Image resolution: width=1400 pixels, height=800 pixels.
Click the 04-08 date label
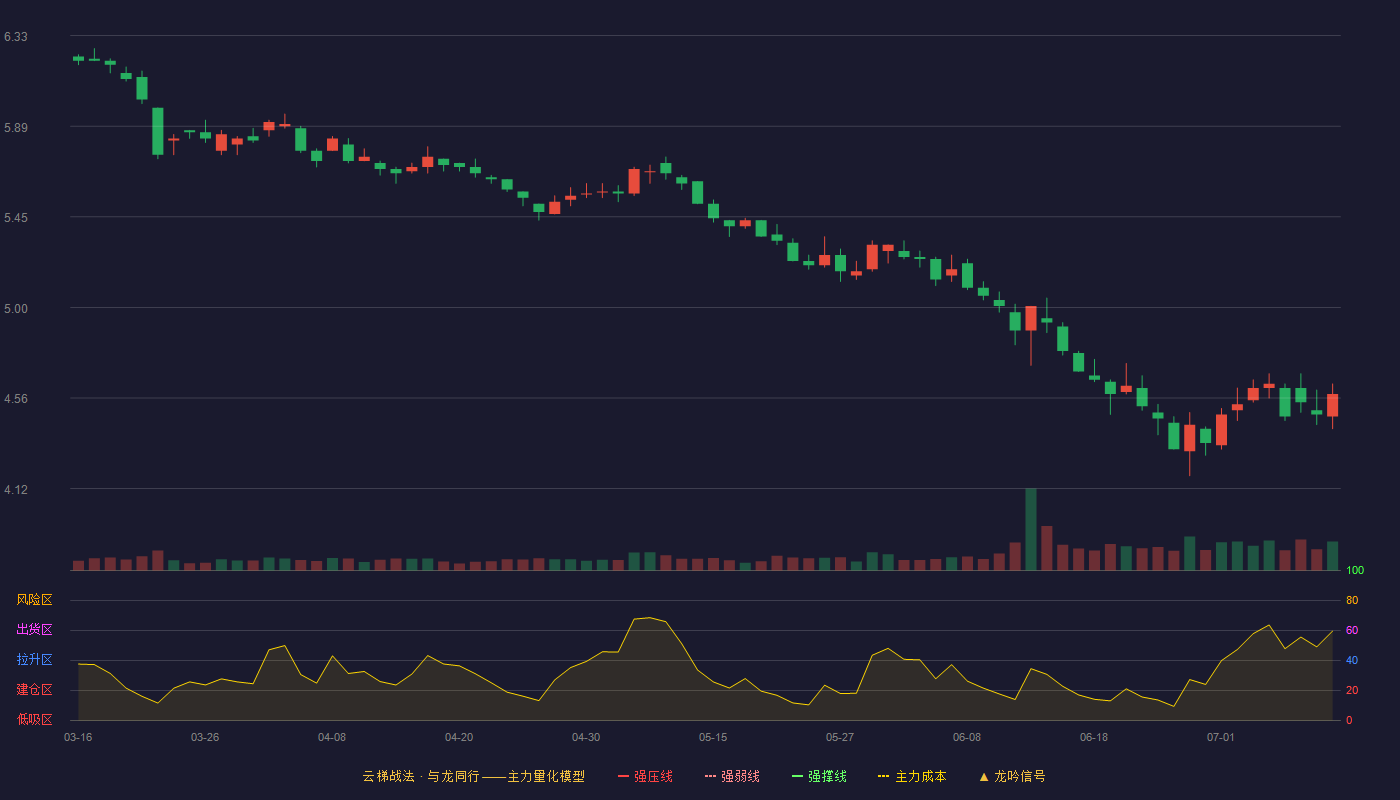(x=332, y=737)
